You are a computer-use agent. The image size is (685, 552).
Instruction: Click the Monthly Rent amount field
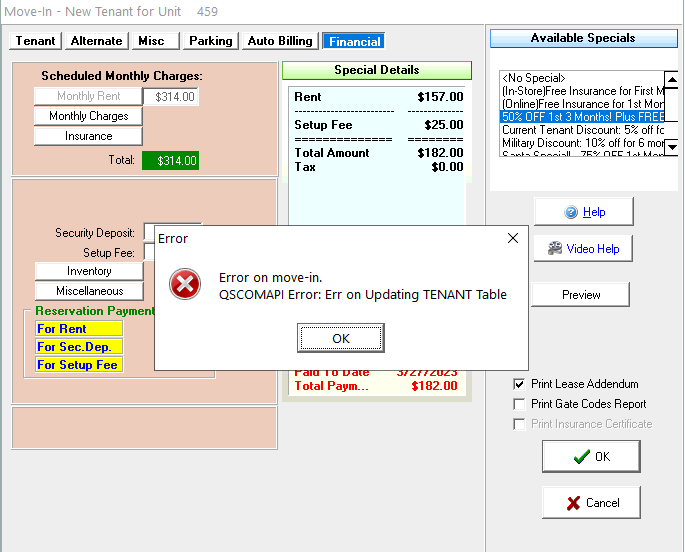[x=171, y=97]
